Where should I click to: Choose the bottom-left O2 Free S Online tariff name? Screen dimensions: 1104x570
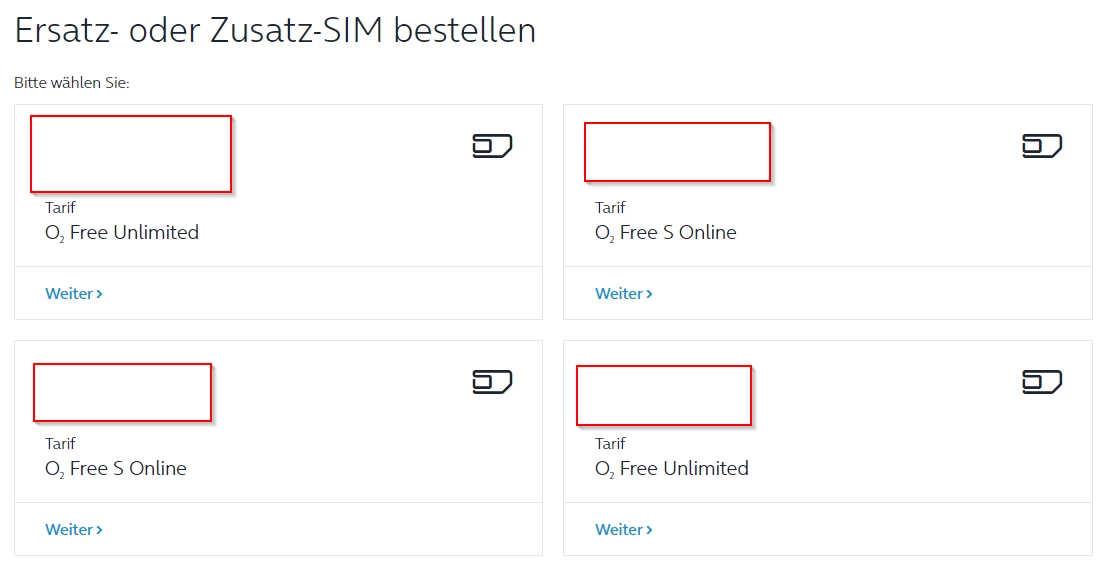(x=116, y=469)
